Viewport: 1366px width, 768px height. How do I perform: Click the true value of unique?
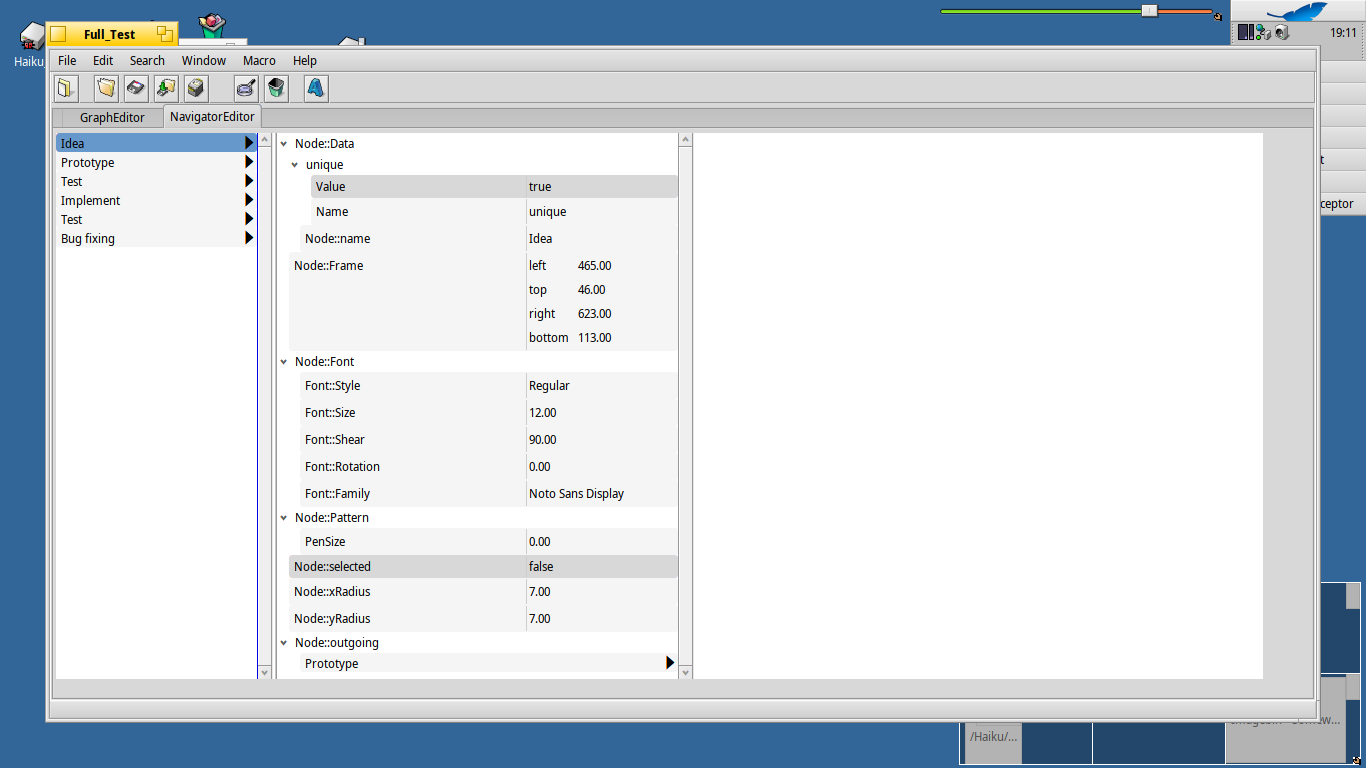540,187
